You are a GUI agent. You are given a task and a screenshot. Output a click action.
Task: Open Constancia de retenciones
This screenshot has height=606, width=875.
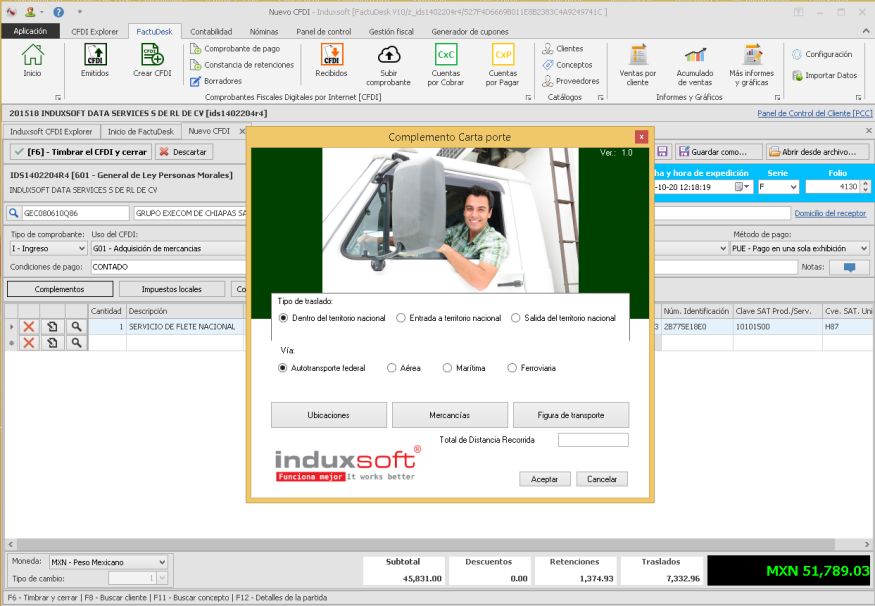pyautogui.click(x=242, y=65)
